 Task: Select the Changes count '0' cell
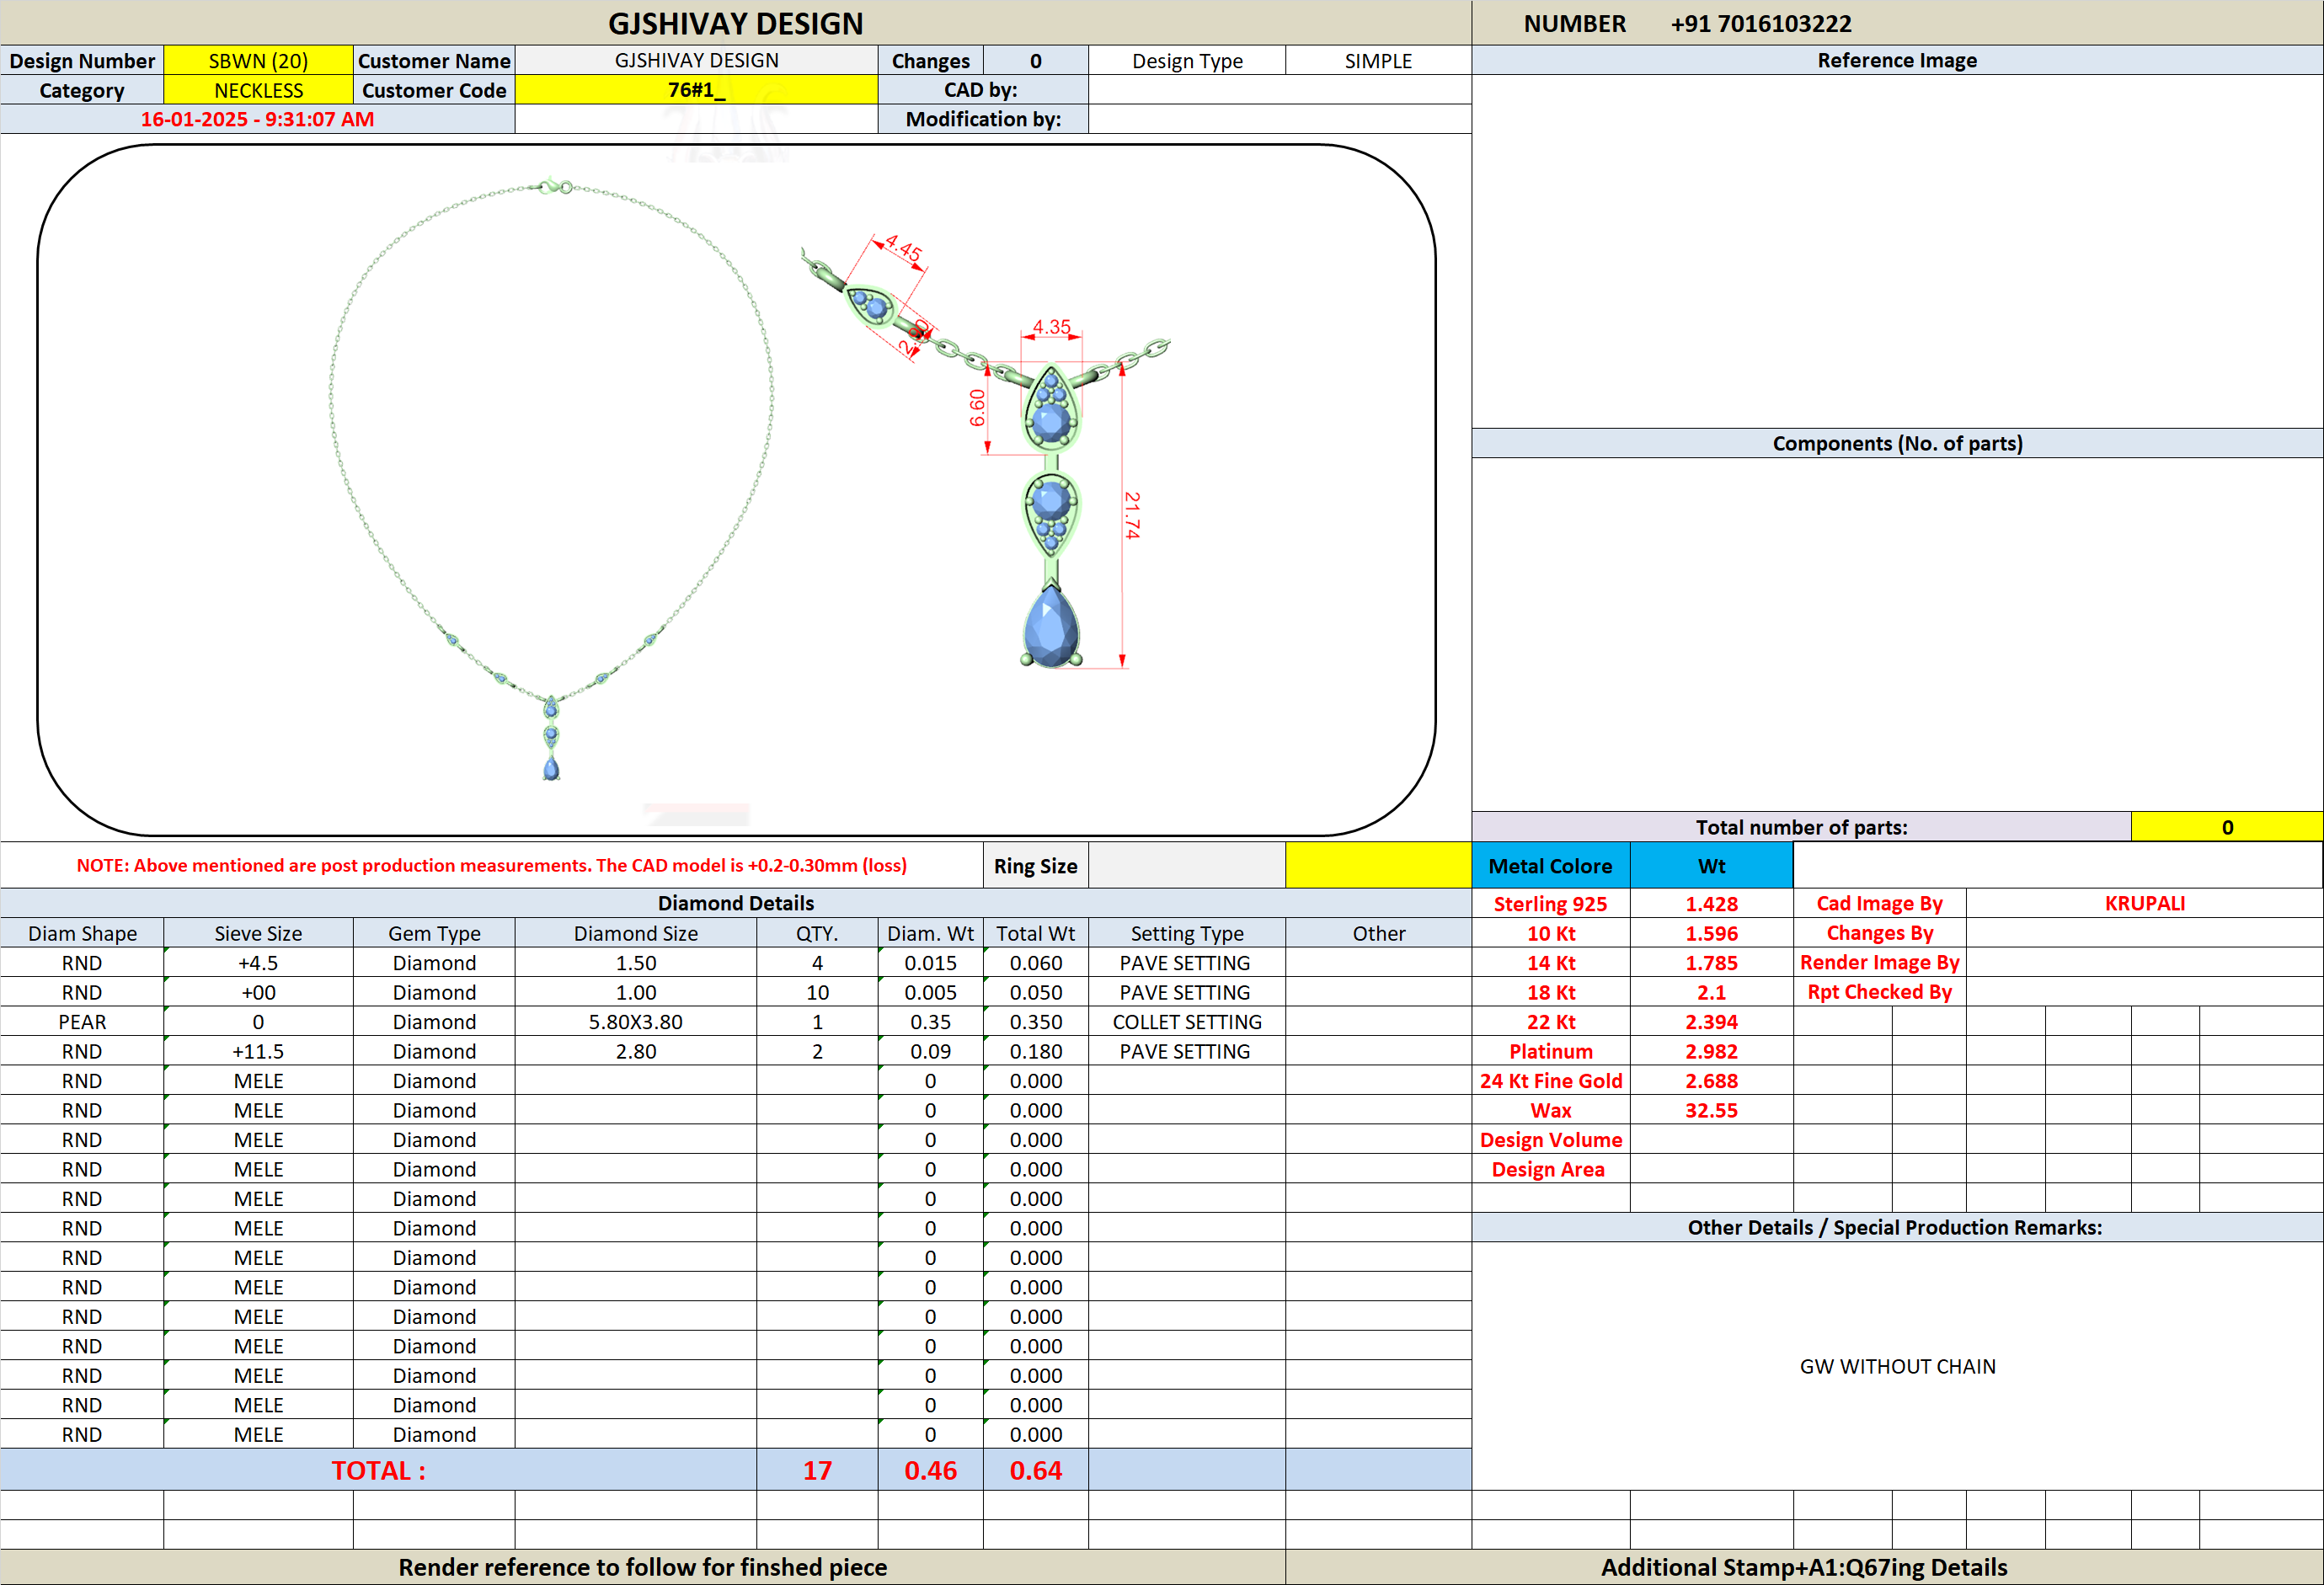1035,60
